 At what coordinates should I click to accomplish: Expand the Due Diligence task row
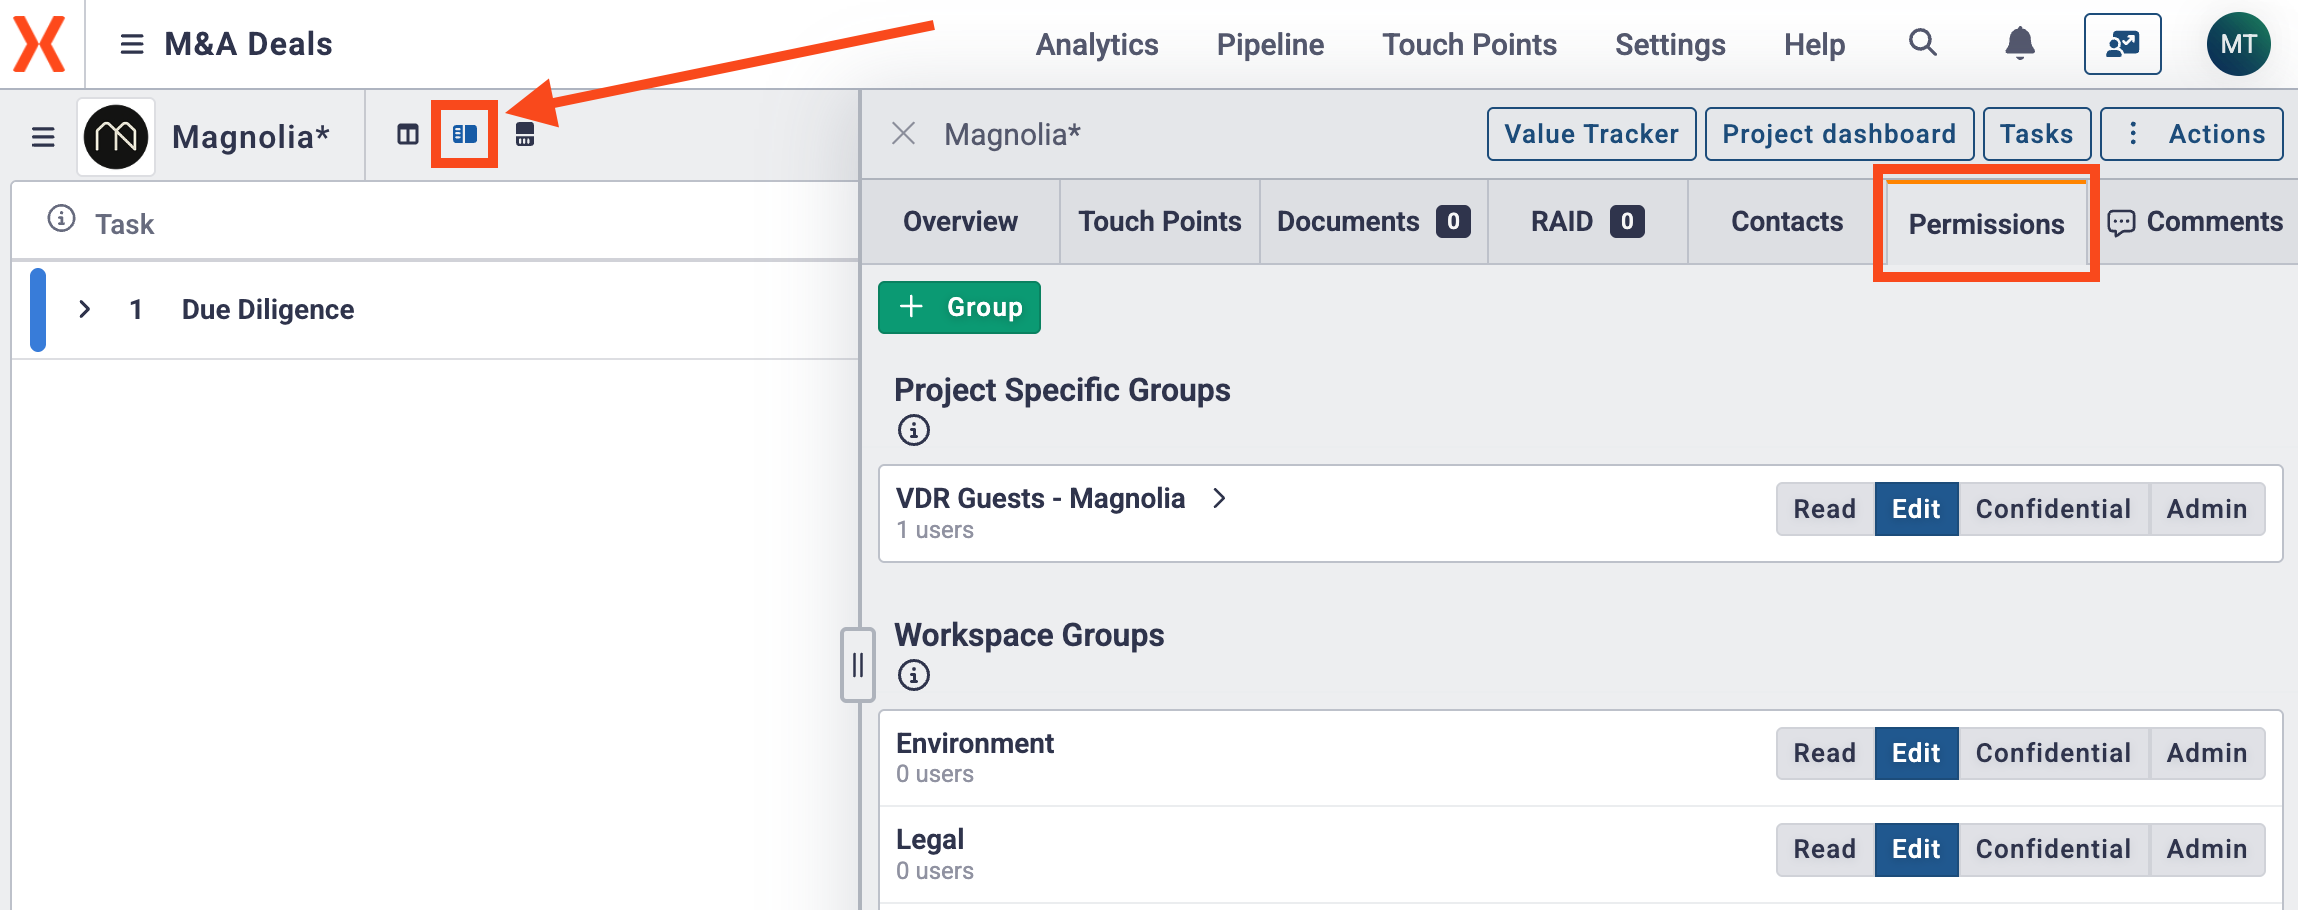(x=85, y=310)
